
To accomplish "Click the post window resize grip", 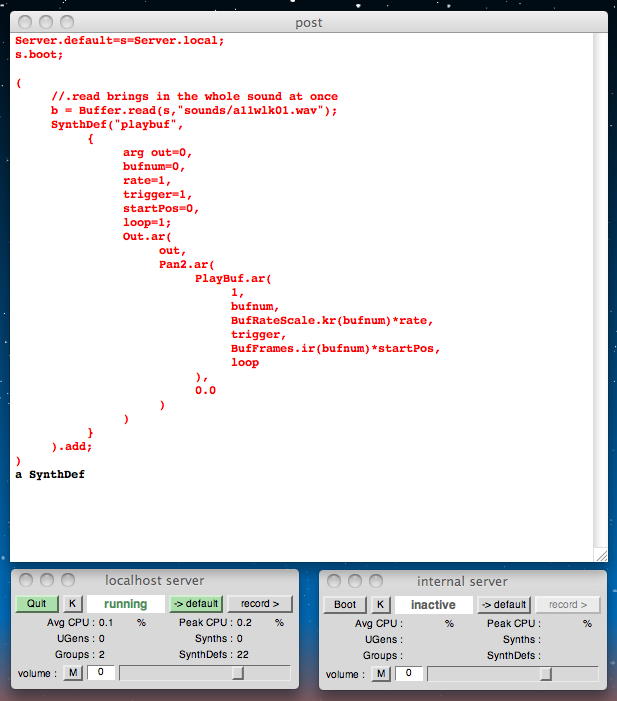I will point(601,555).
